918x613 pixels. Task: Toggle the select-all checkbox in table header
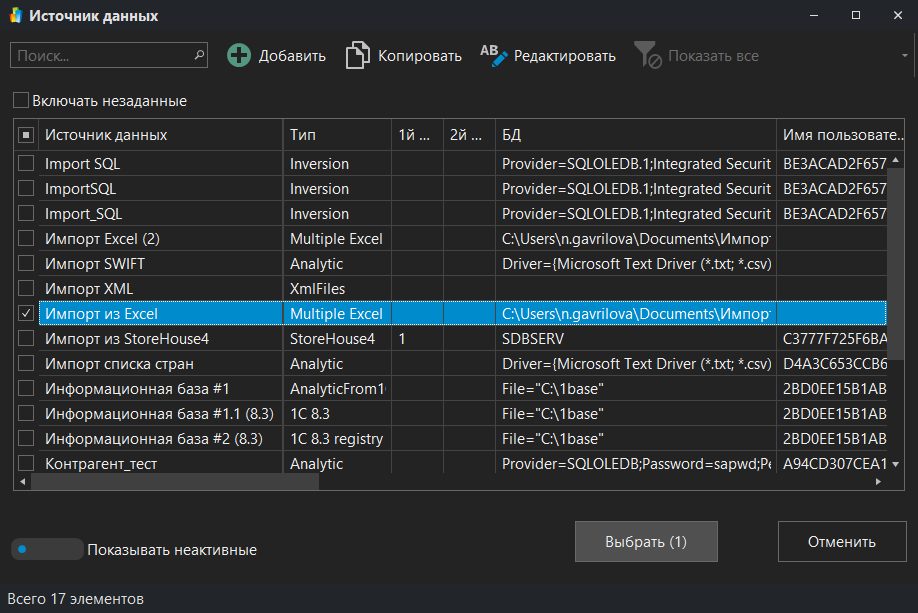pyautogui.click(x=27, y=135)
